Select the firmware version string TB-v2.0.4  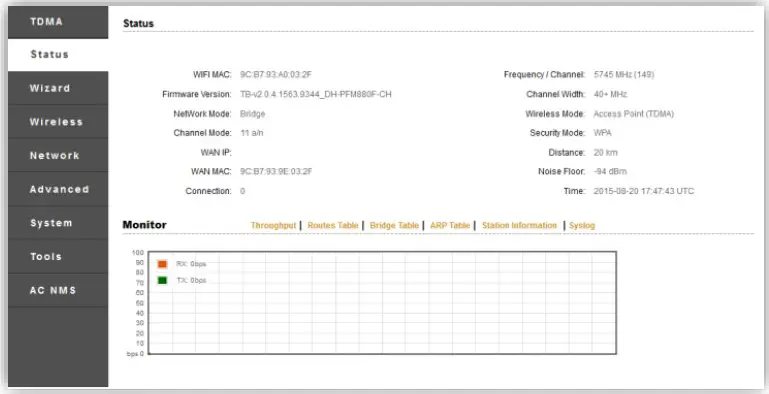tap(316, 94)
